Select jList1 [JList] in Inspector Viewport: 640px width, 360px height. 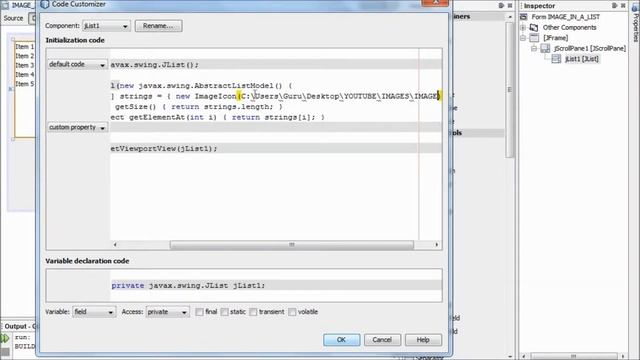pos(581,59)
